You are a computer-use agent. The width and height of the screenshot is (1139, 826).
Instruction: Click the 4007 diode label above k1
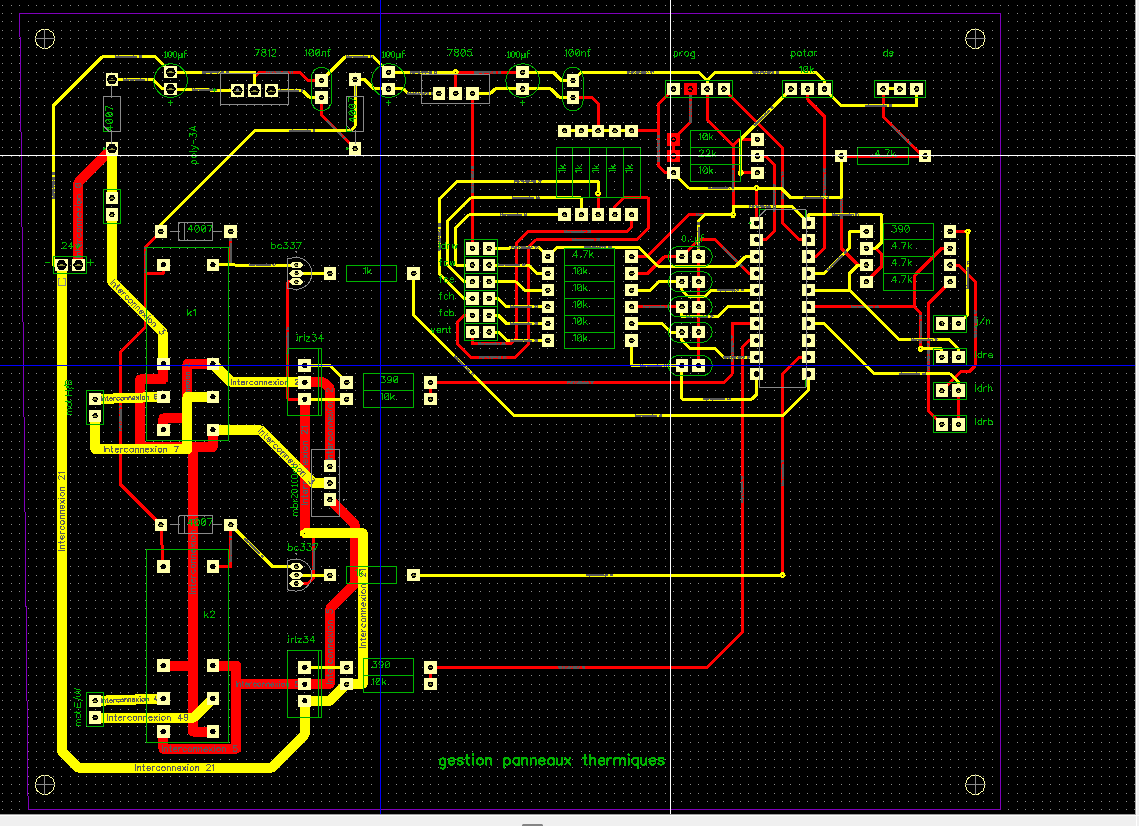tap(200, 229)
